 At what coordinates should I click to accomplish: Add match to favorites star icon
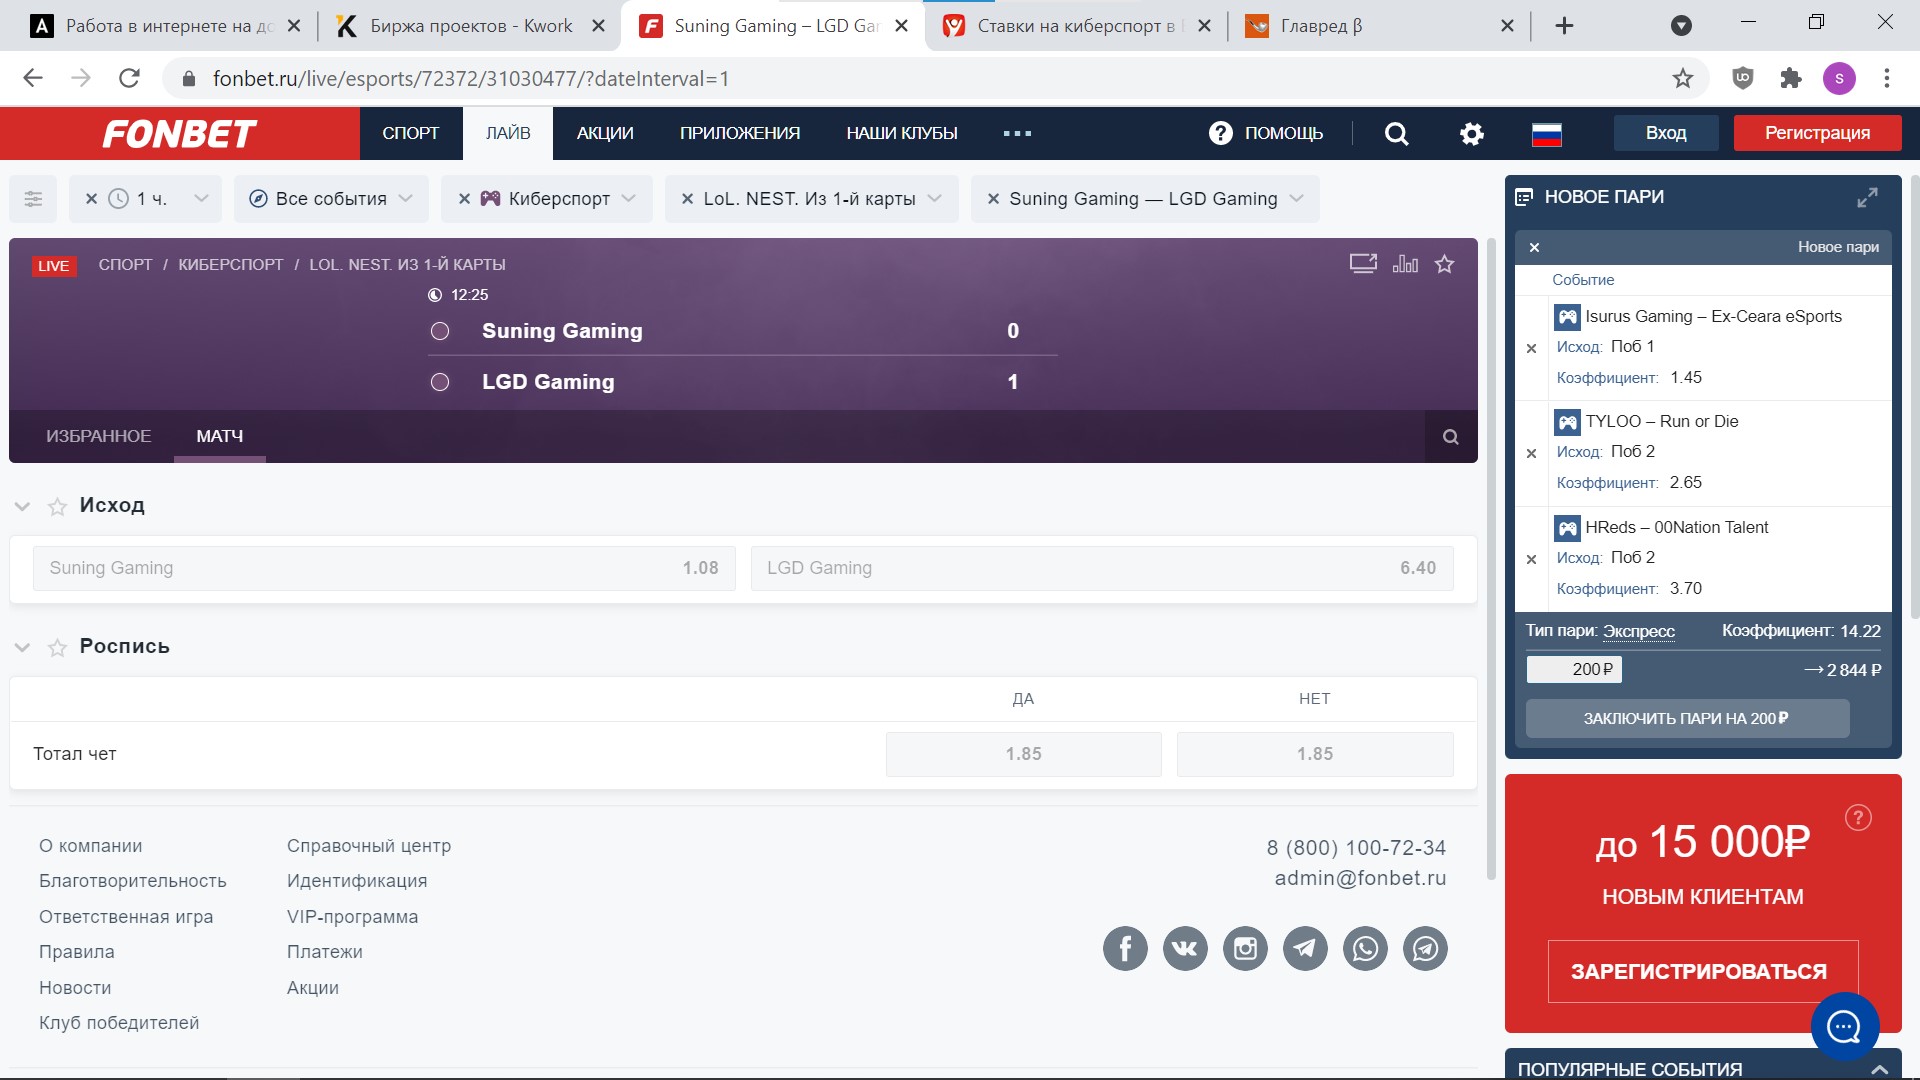(x=1445, y=264)
